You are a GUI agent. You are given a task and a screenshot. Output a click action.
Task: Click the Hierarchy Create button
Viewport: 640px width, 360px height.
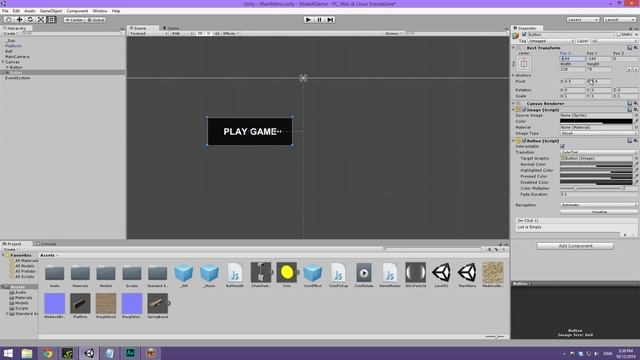coord(10,33)
